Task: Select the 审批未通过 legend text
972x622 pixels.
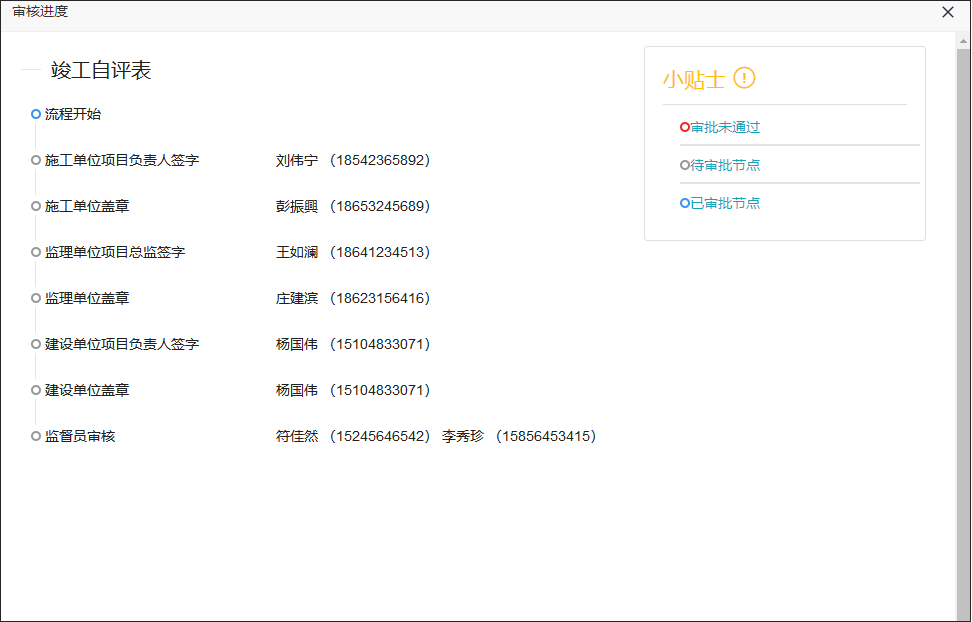Action: 725,127
